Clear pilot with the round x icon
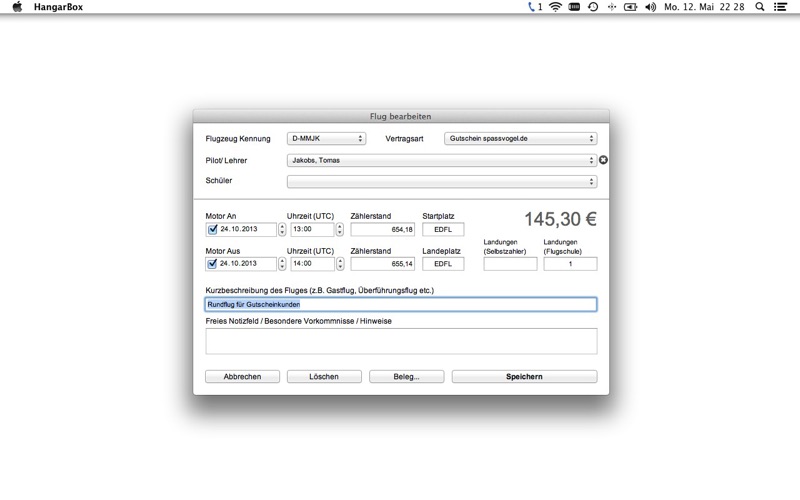 click(603, 160)
